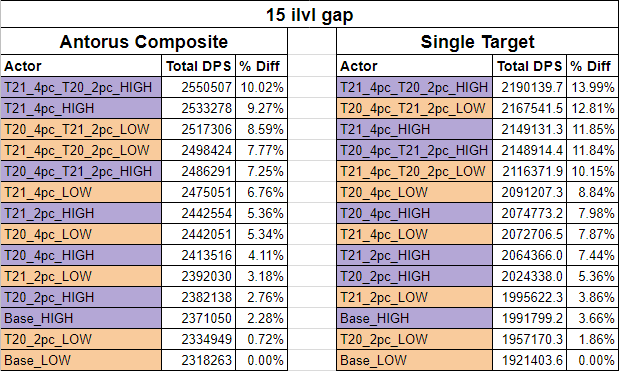Click Base_LOW cell in Antorus Composite table
619x371 pixels.
point(81,360)
